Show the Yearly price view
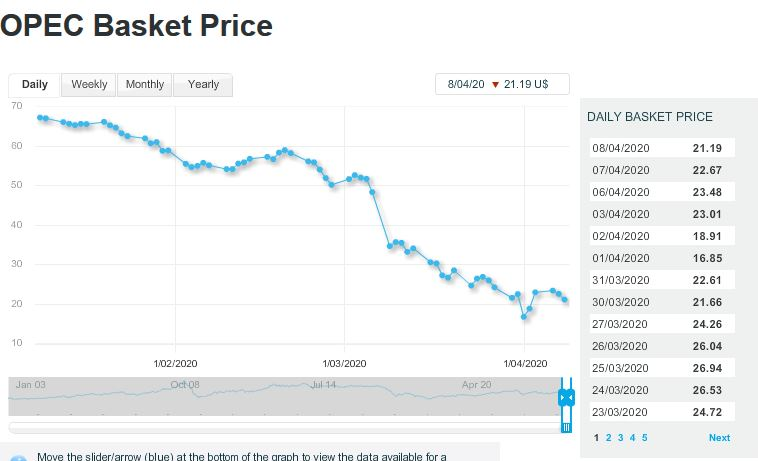This screenshot has height=461, width=758. [x=203, y=85]
